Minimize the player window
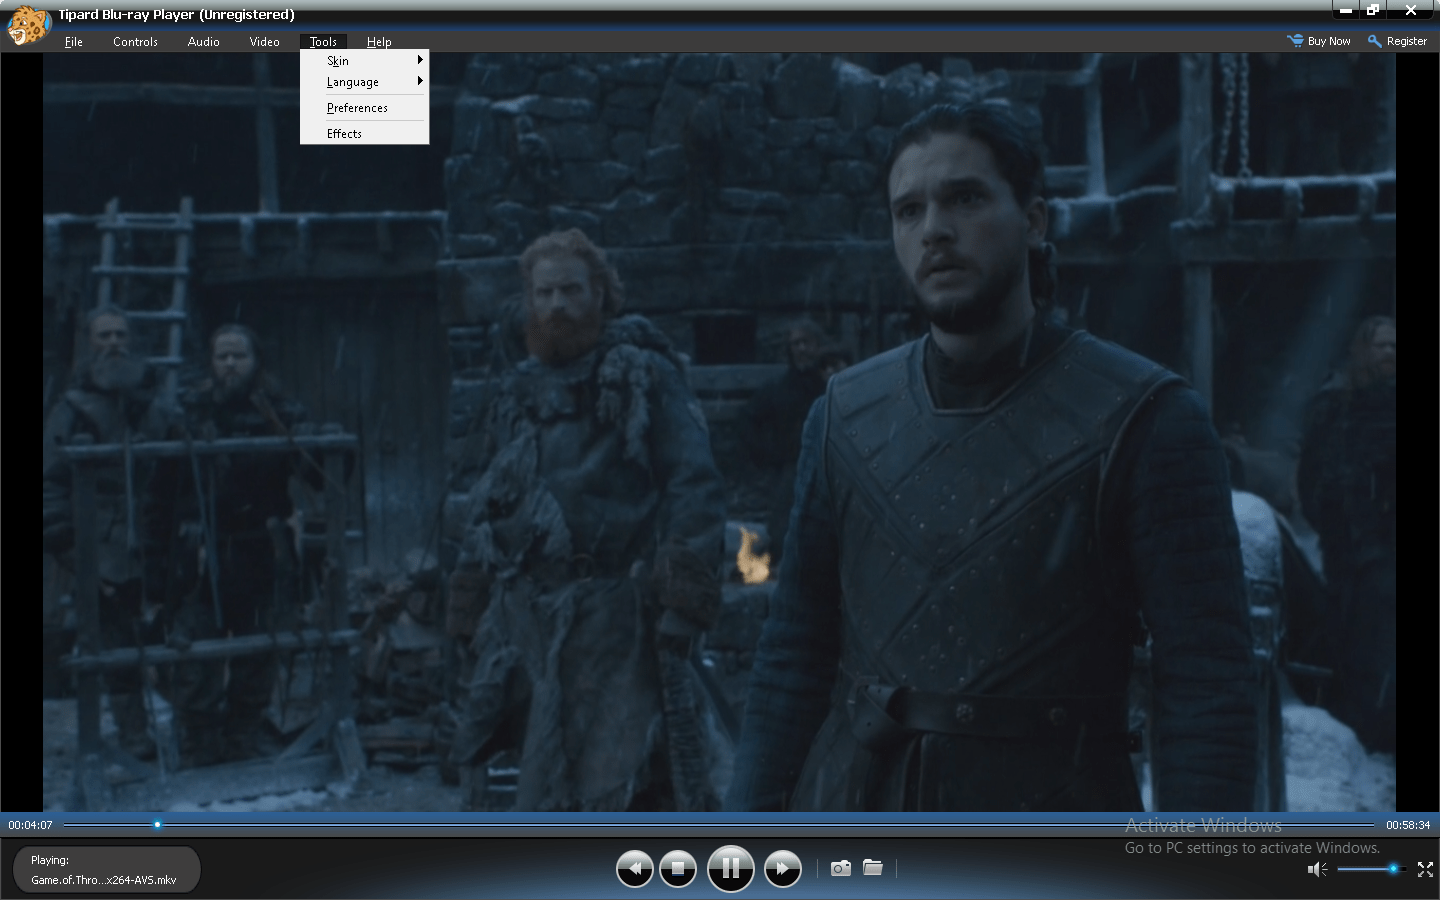This screenshot has width=1440, height=900. point(1346,10)
